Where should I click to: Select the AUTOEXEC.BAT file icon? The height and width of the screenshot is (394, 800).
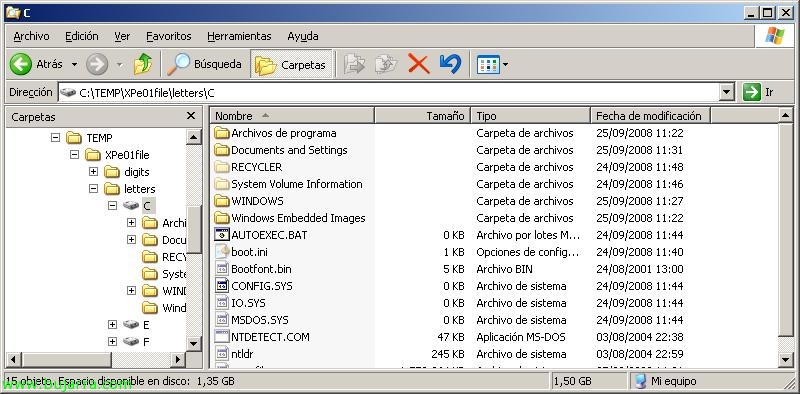point(221,235)
